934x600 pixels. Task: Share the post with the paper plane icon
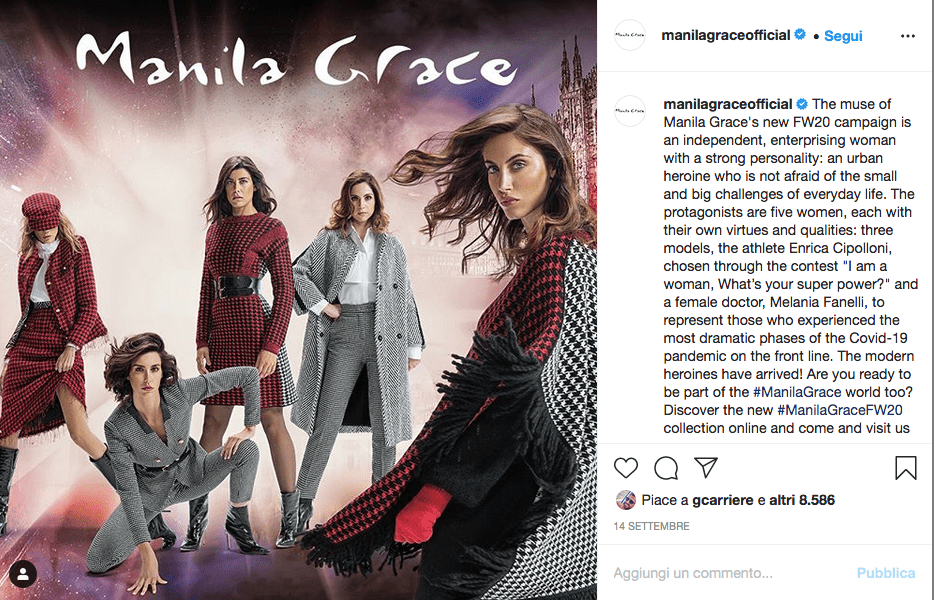click(x=706, y=467)
